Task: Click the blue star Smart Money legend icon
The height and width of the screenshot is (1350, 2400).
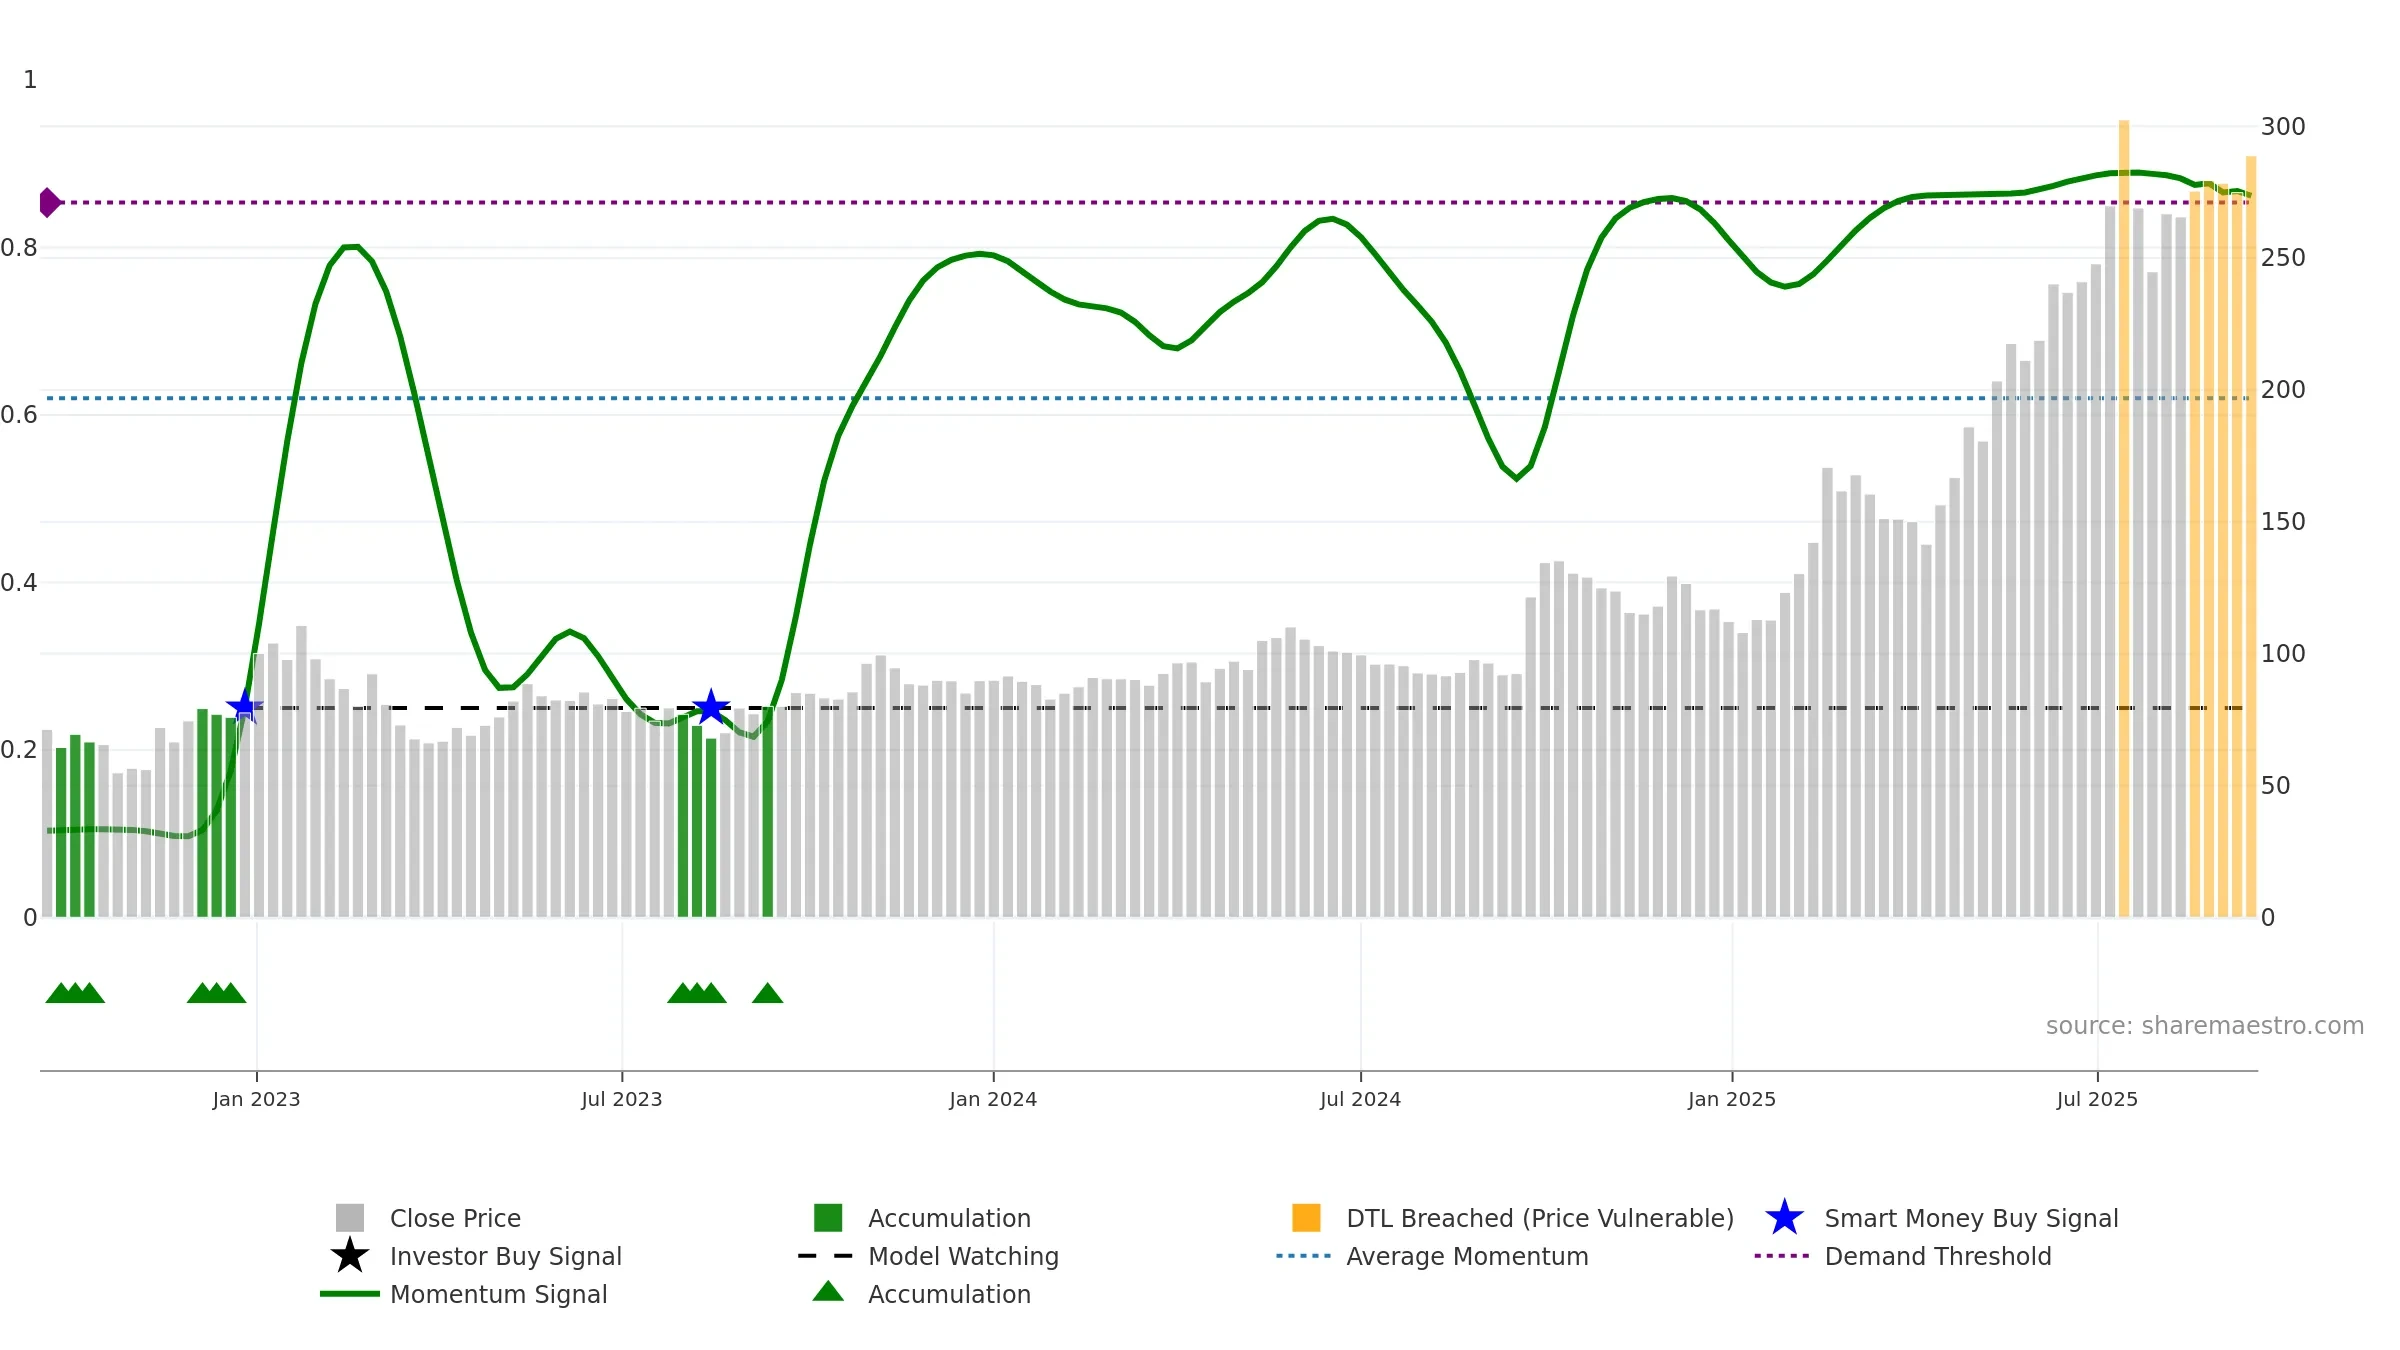Action: point(1784,1218)
